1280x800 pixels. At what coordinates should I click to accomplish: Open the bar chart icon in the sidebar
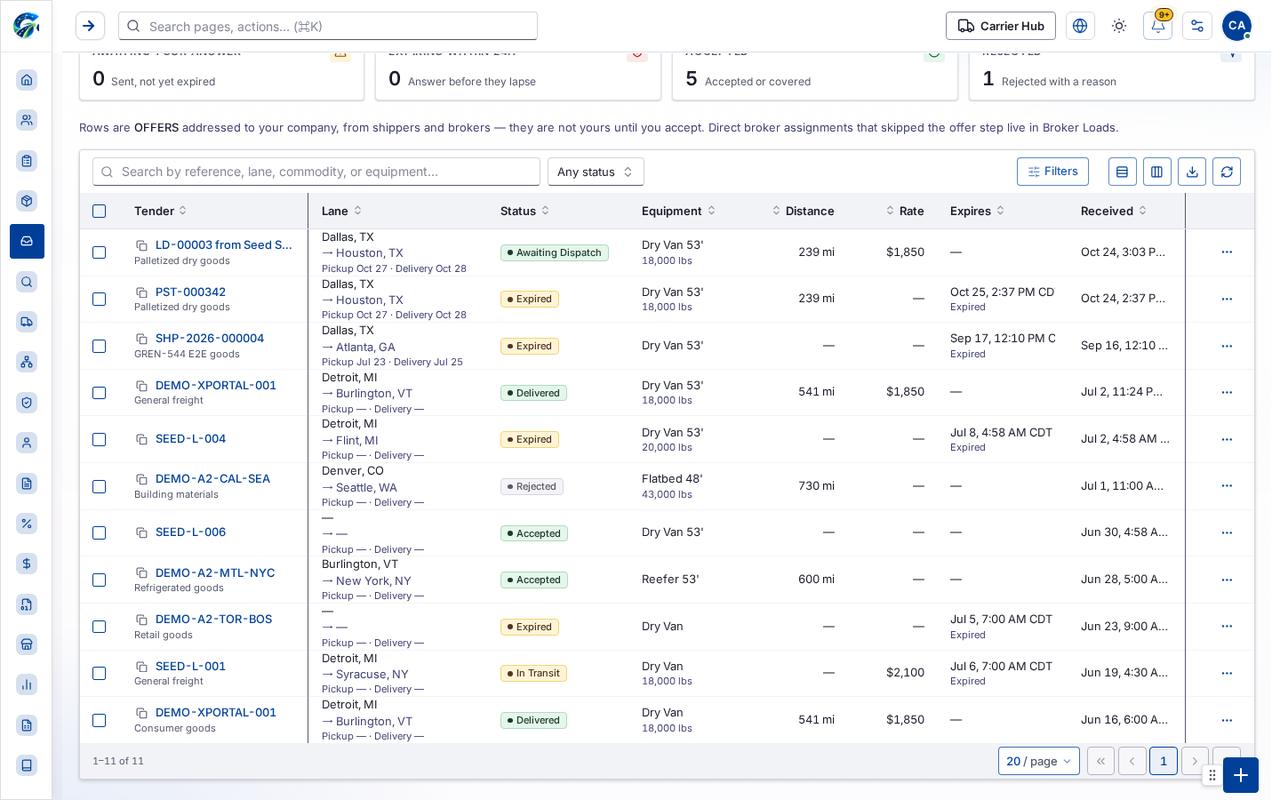click(27, 685)
